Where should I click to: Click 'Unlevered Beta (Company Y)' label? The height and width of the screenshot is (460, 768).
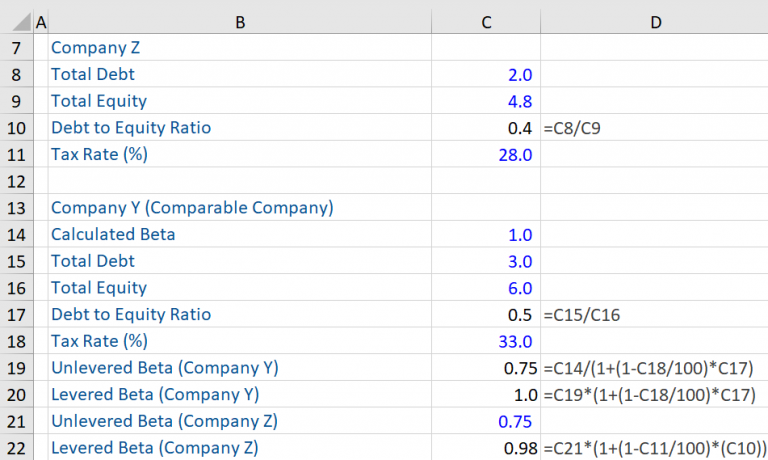point(164,368)
